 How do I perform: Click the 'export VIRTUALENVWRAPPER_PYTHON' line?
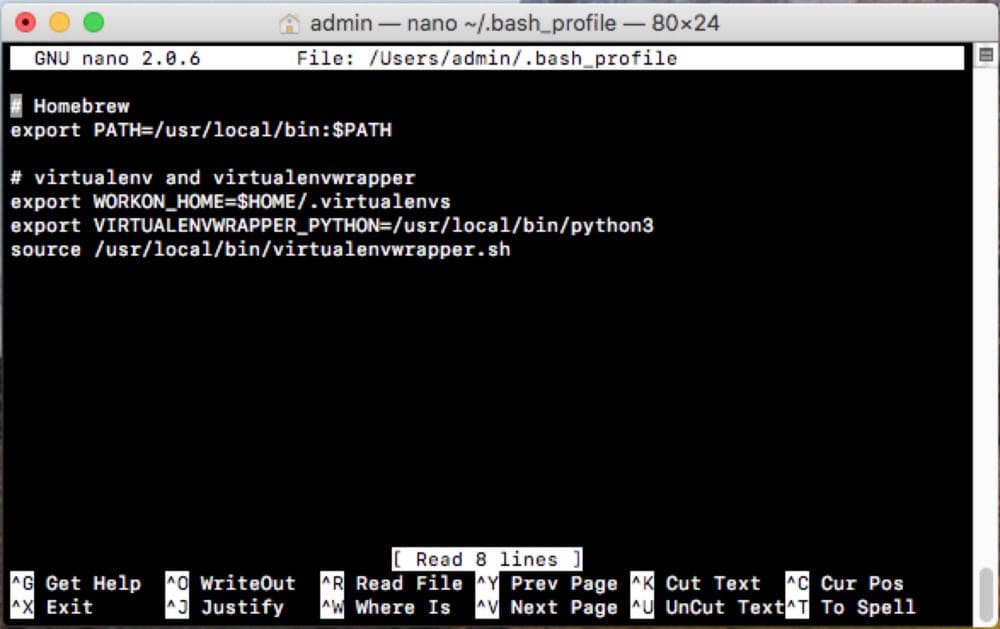coord(332,225)
